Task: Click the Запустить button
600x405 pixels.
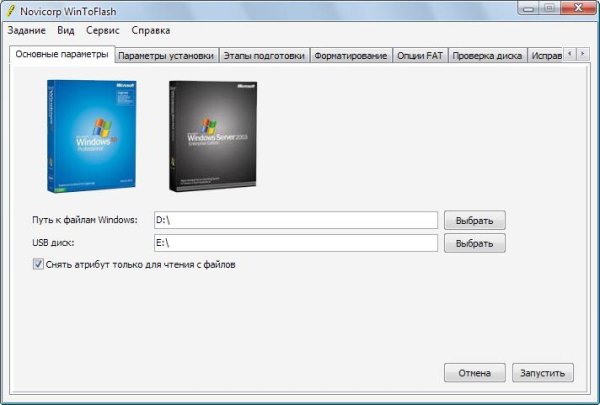Action: tap(543, 373)
